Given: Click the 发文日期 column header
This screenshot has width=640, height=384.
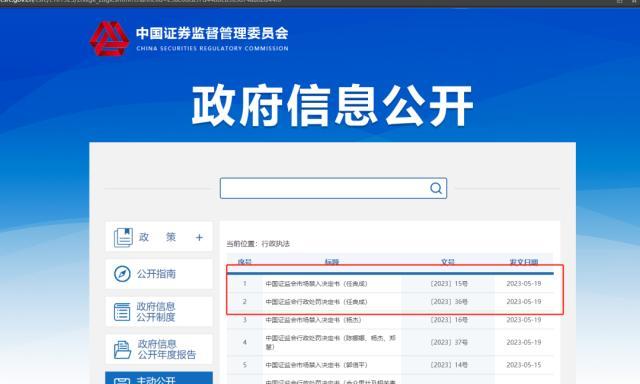Looking at the screenshot, I should [524, 262].
